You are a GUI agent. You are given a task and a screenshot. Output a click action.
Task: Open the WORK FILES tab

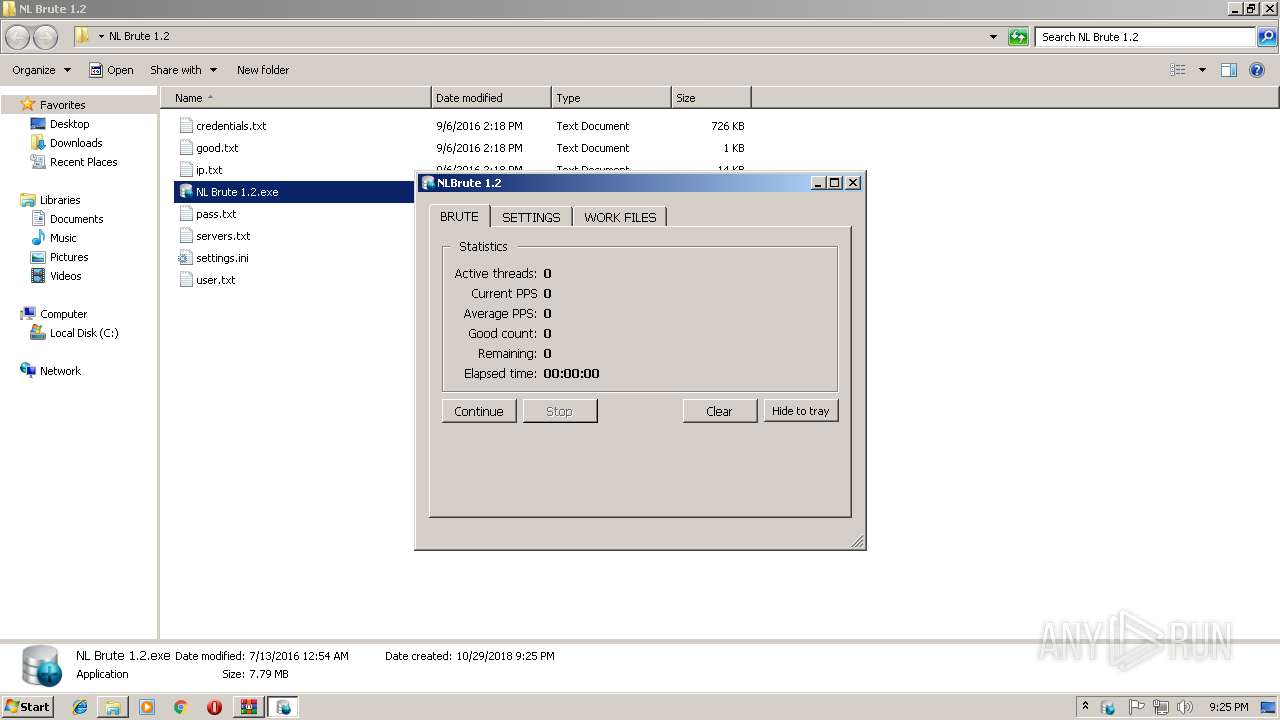click(x=620, y=217)
